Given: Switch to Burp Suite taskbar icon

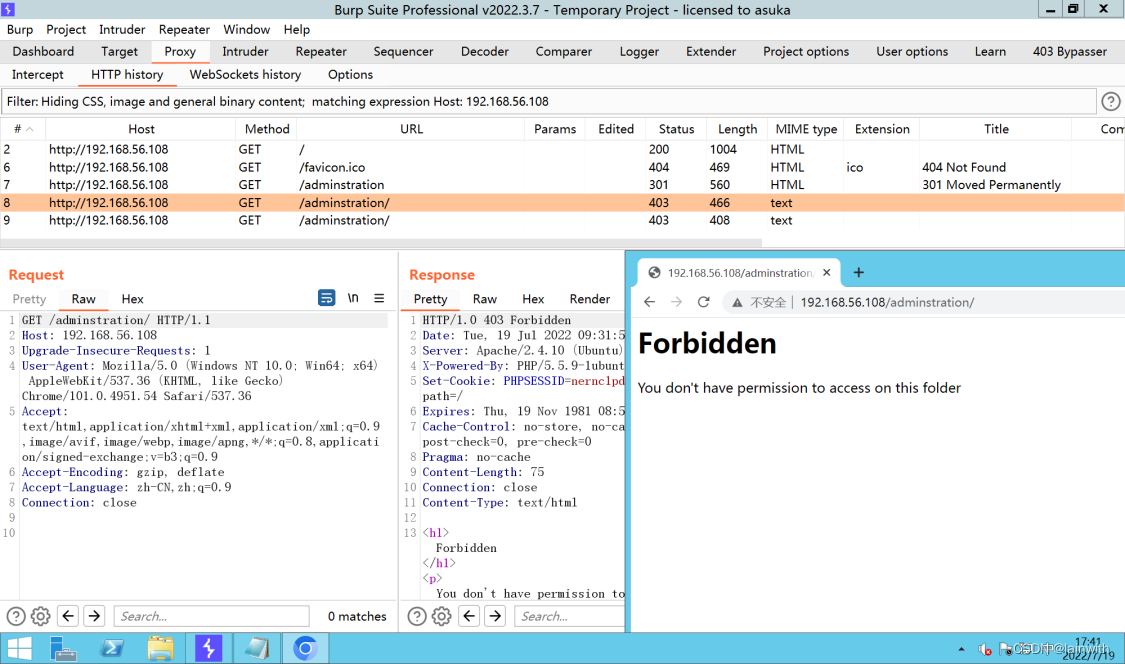Looking at the screenshot, I should coord(209,648).
